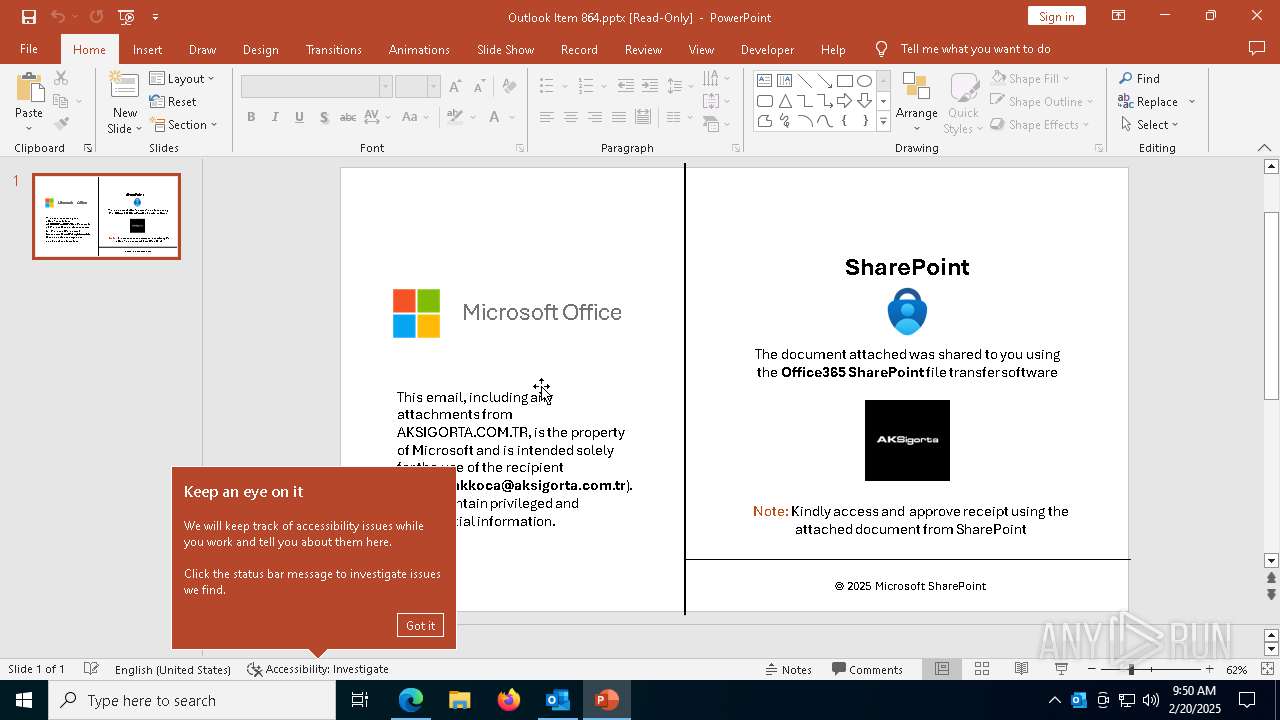Launch Firefox from taskbar
The image size is (1280, 720).
509,700
